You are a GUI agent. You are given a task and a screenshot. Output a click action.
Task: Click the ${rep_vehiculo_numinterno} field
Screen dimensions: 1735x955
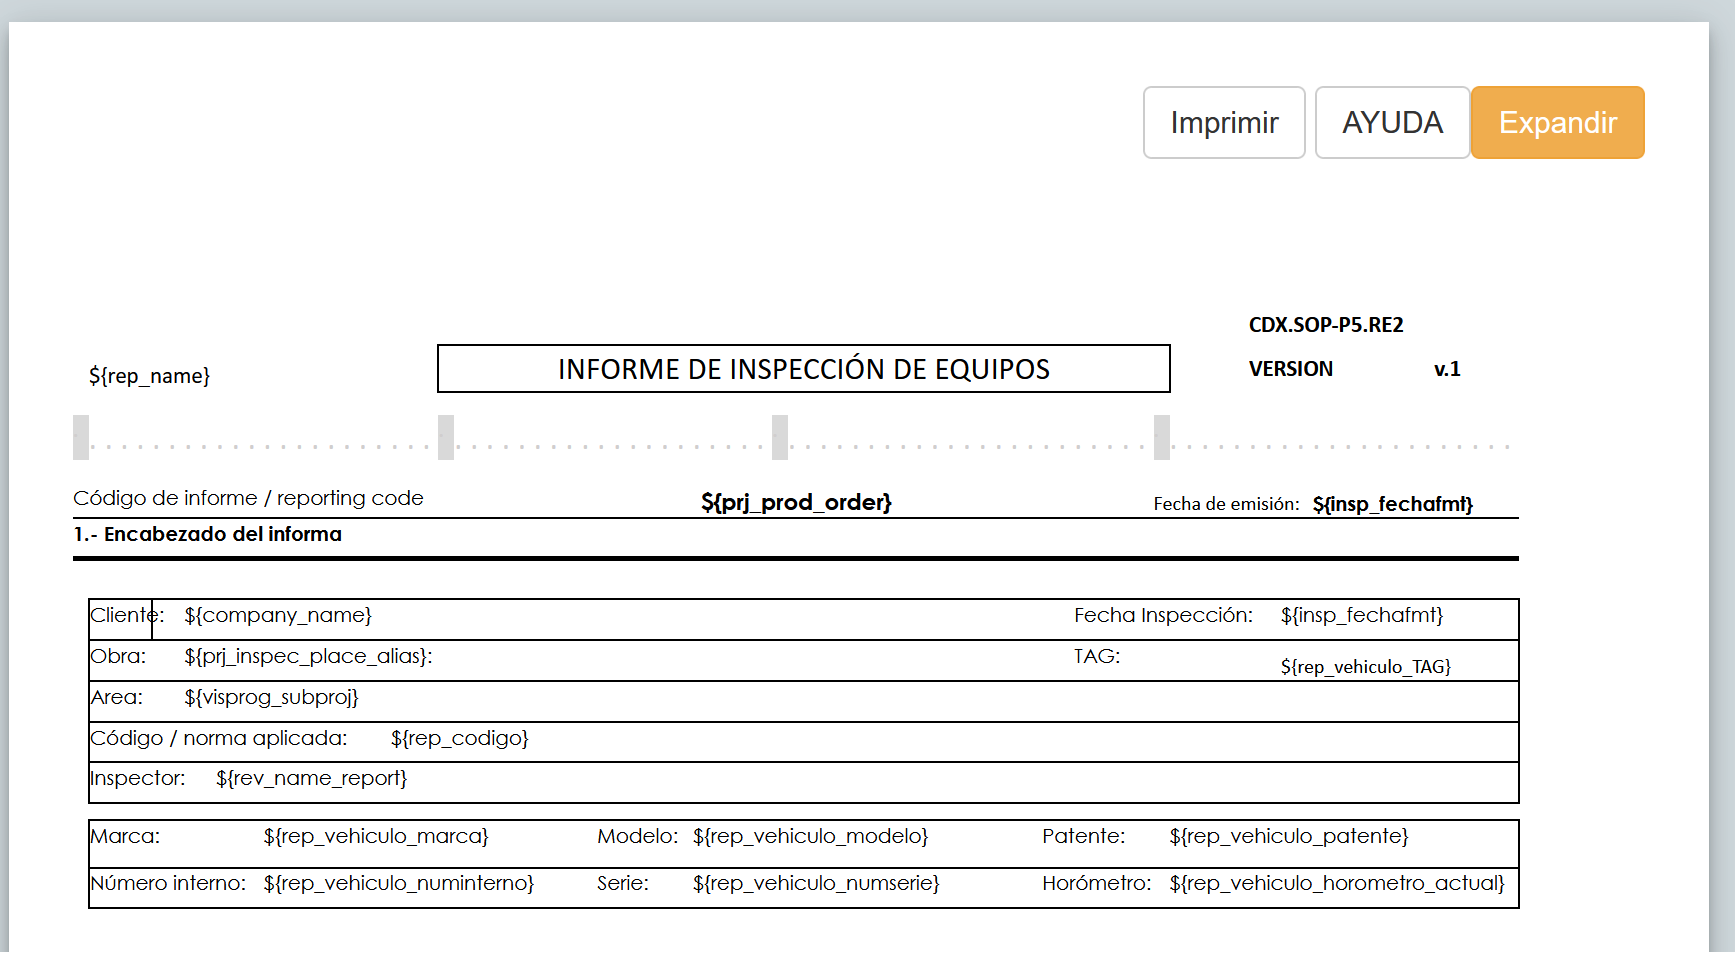pos(398,883)
